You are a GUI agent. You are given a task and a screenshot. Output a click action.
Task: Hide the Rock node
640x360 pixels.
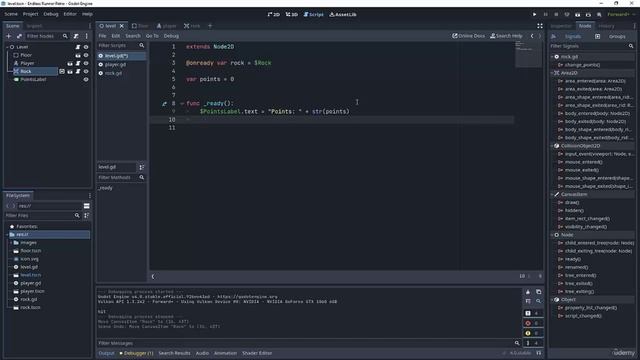click(86, 71)
